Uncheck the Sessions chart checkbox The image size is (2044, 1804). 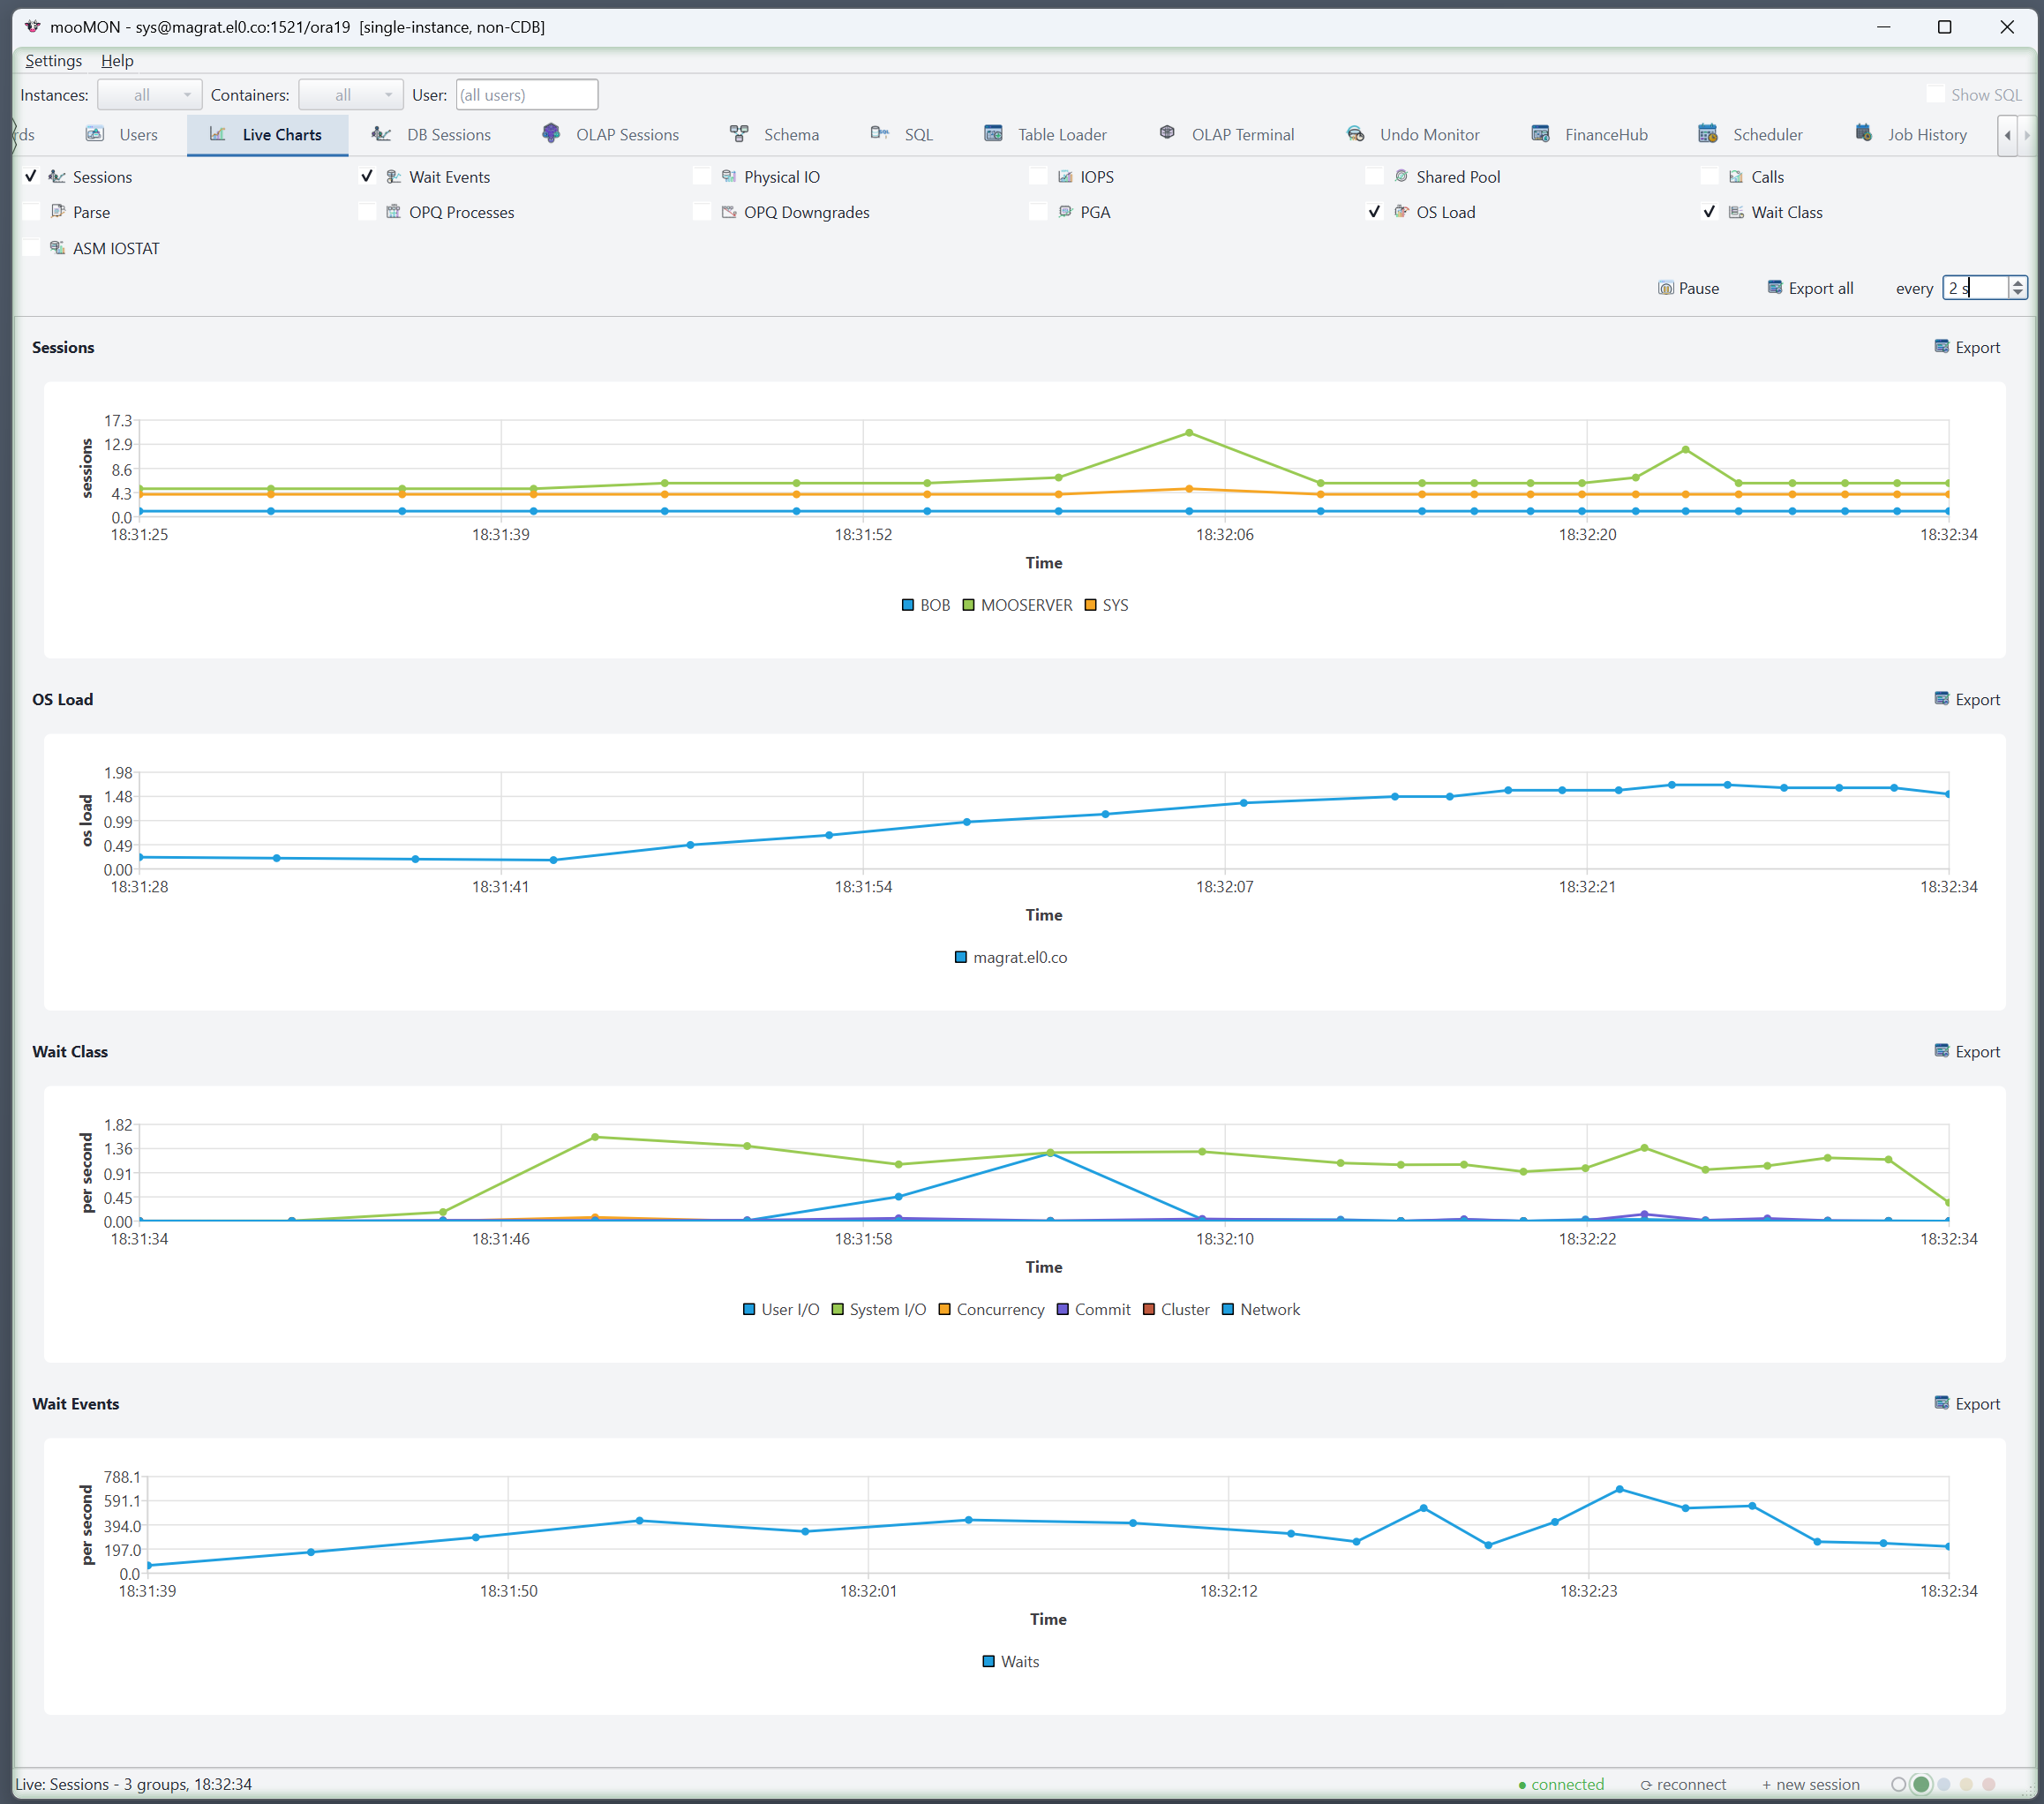click(x=31, y=176)
